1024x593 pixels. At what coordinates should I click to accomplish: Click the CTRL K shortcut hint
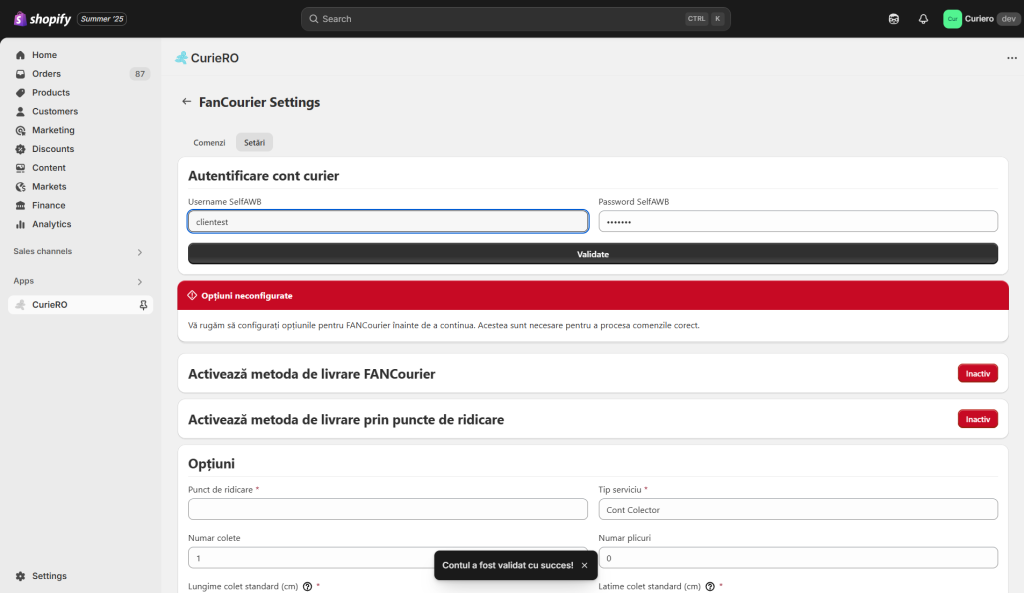click(705, 19)
